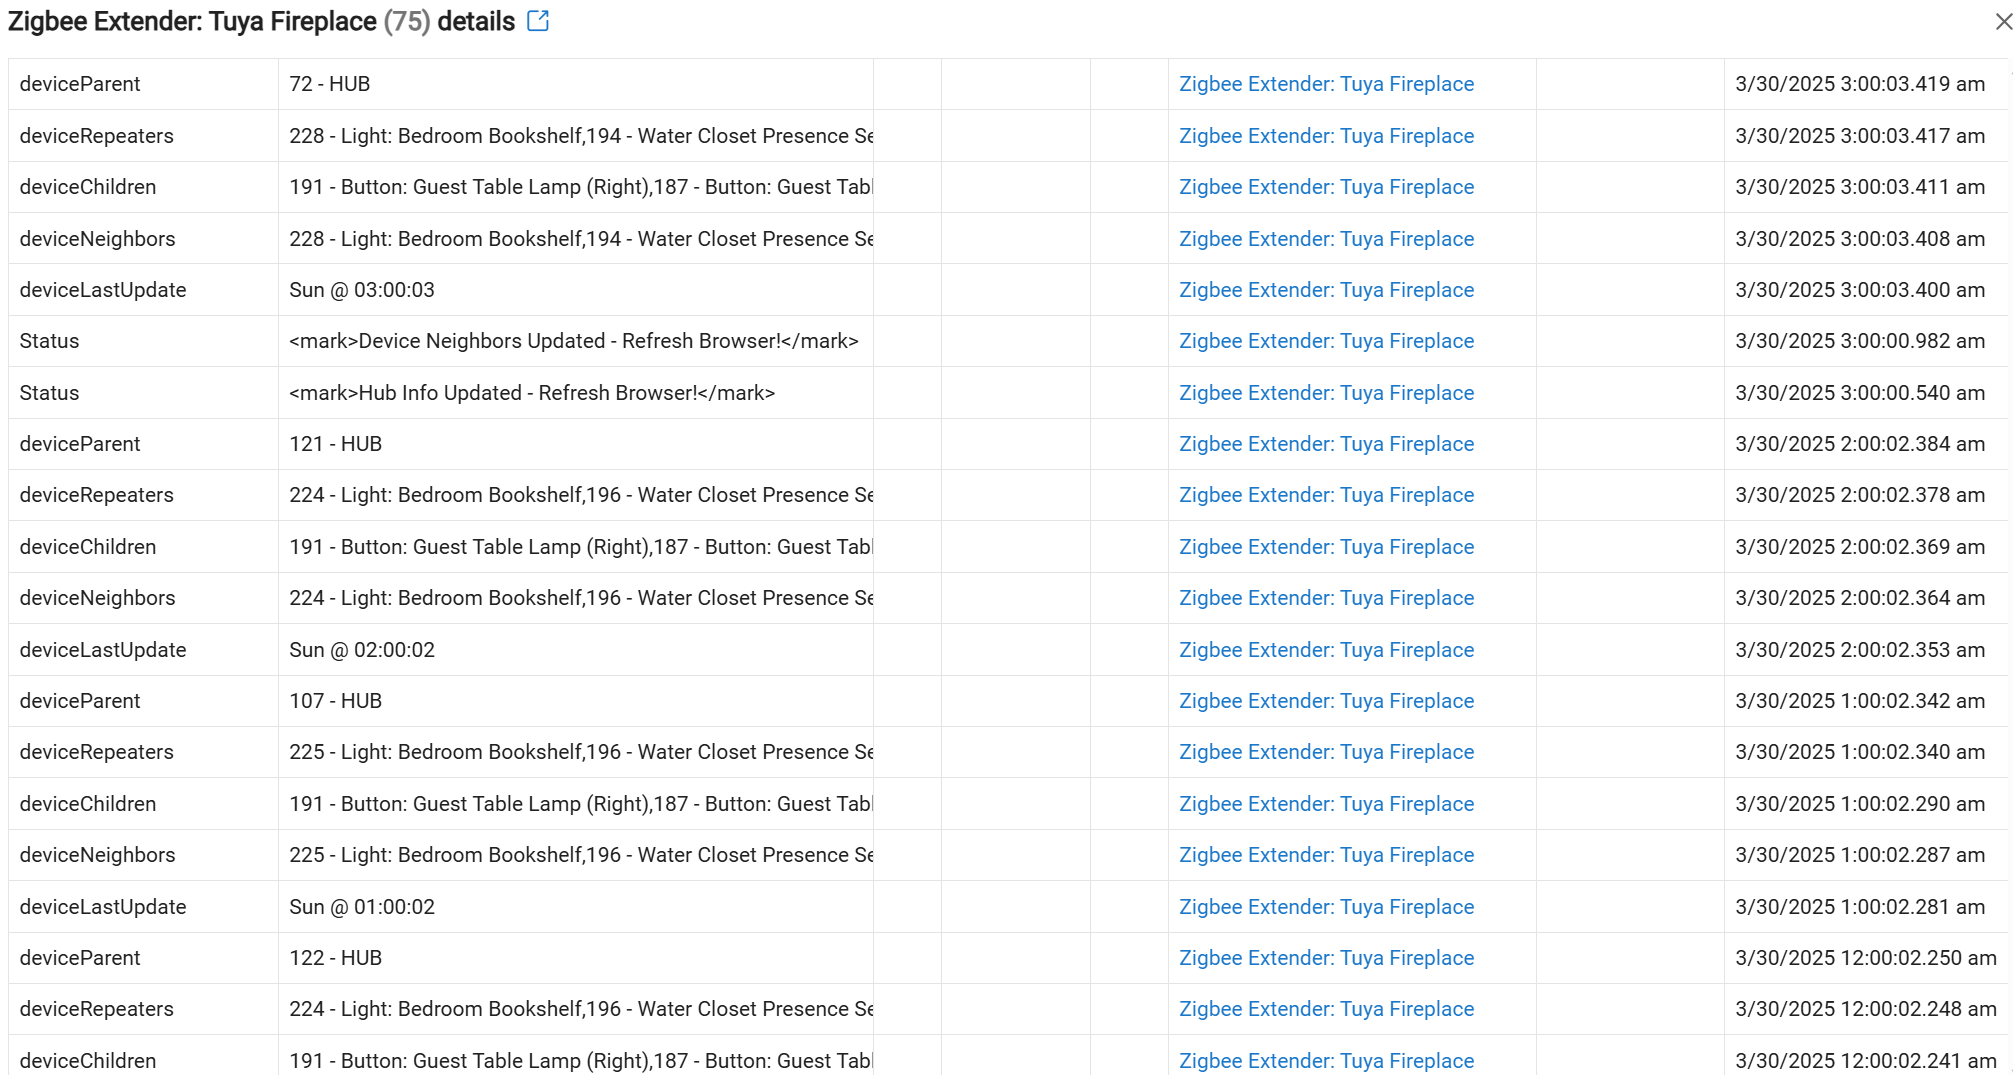Open Tuya Fireplace link in 1:00:02.342 row
This screenshot has height=1075, width=2013.
click(1326, 701)
